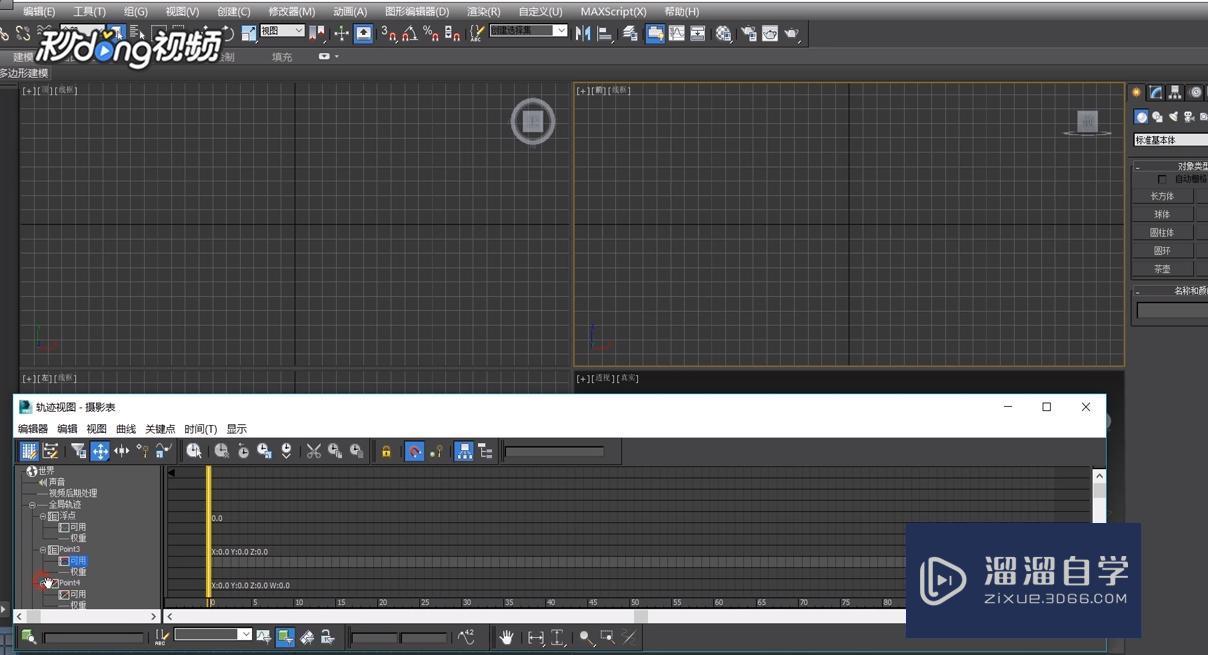
Task: Open the Modify command panel tab
Action: tap(1155, 92)
